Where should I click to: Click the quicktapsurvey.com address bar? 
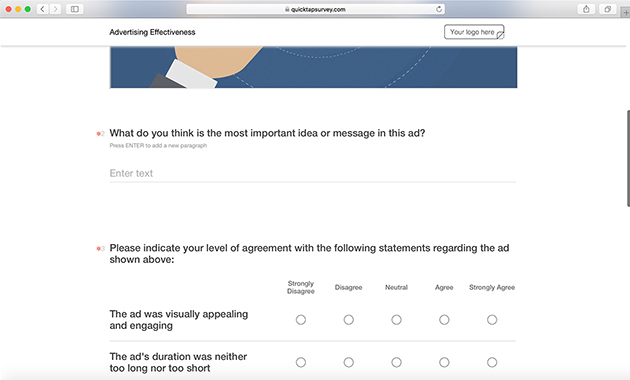point(315,9)
